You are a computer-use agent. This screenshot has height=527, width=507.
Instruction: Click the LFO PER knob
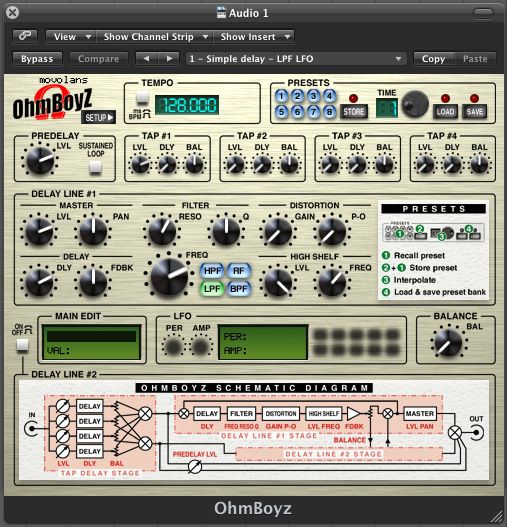point(173,346)
